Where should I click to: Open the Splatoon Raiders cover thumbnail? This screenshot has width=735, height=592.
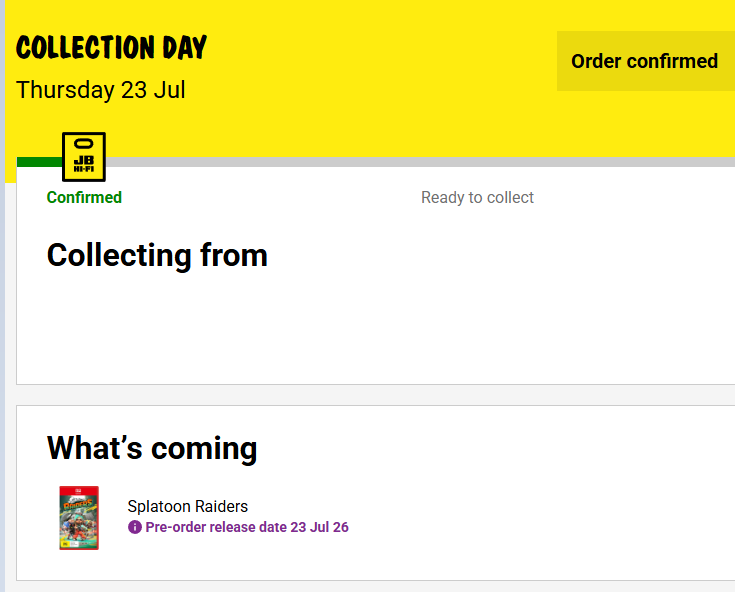pos(79,518)
